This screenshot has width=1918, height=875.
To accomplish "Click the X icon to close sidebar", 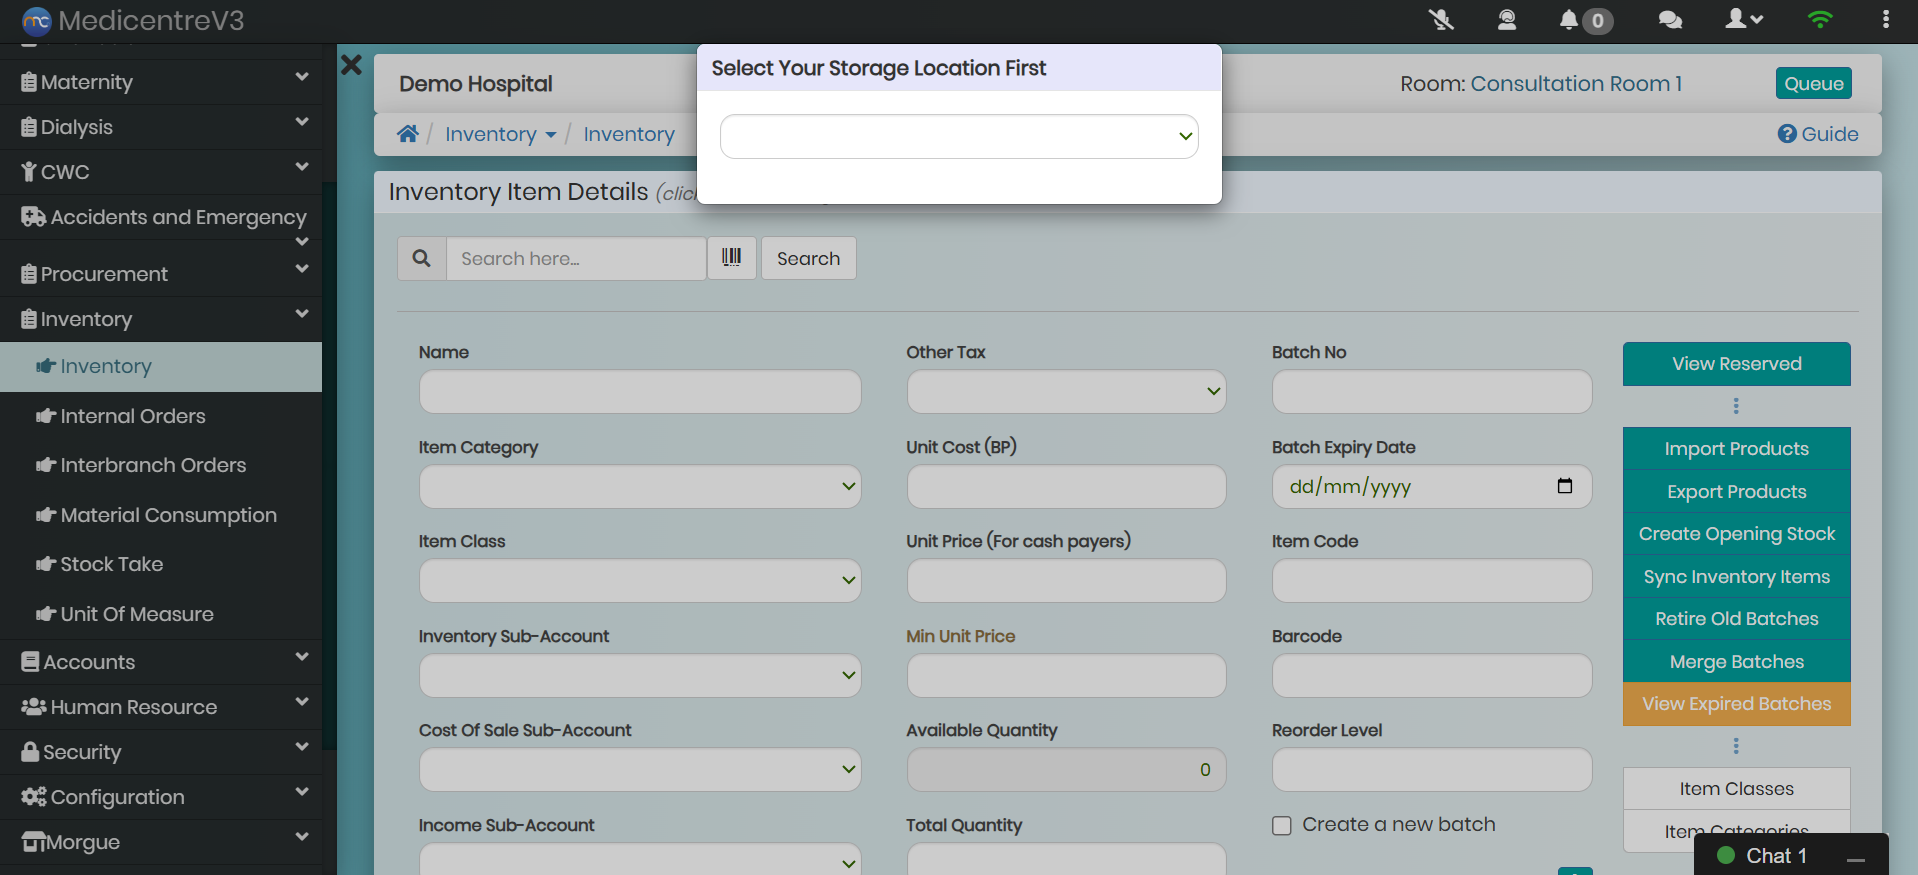I will pyautogui.click(x=351, y=66).
